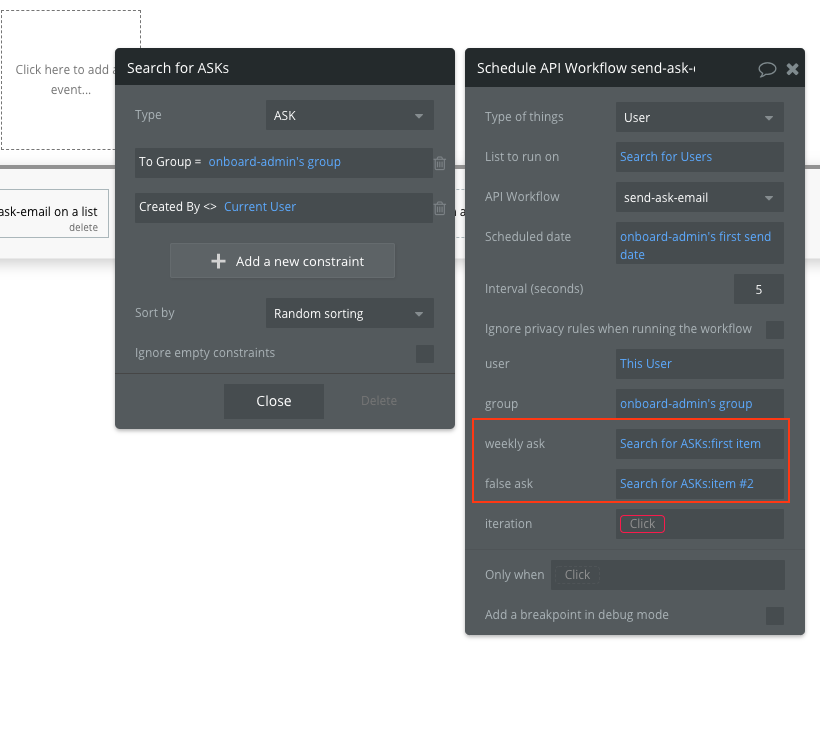The image size is (820, 752).
Task: Open the comments bubble on the workflow dialog
Action: coord(766,67)
